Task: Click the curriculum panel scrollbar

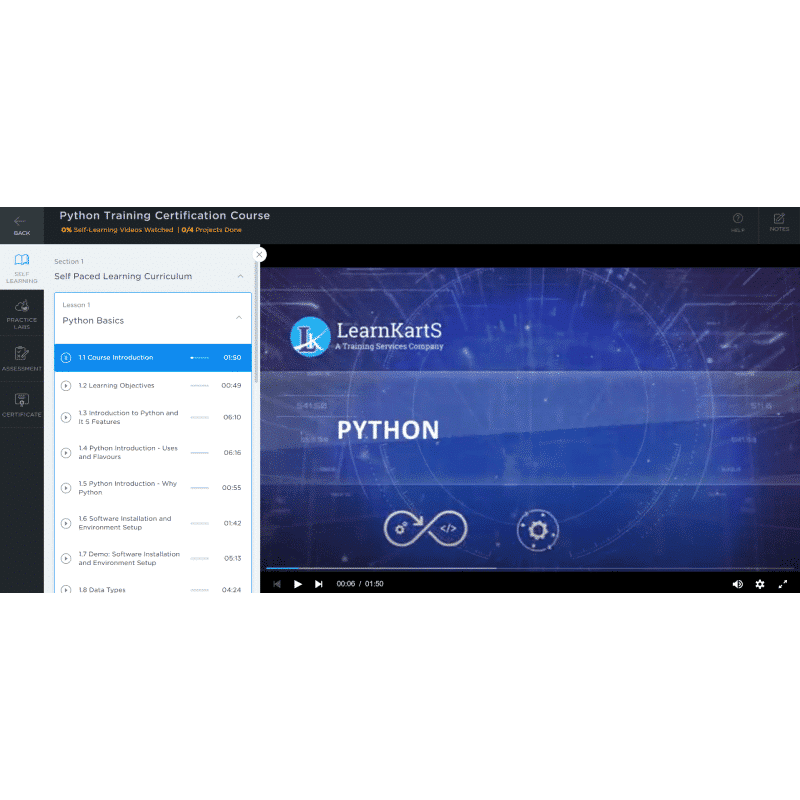Action: click(256, 321)
